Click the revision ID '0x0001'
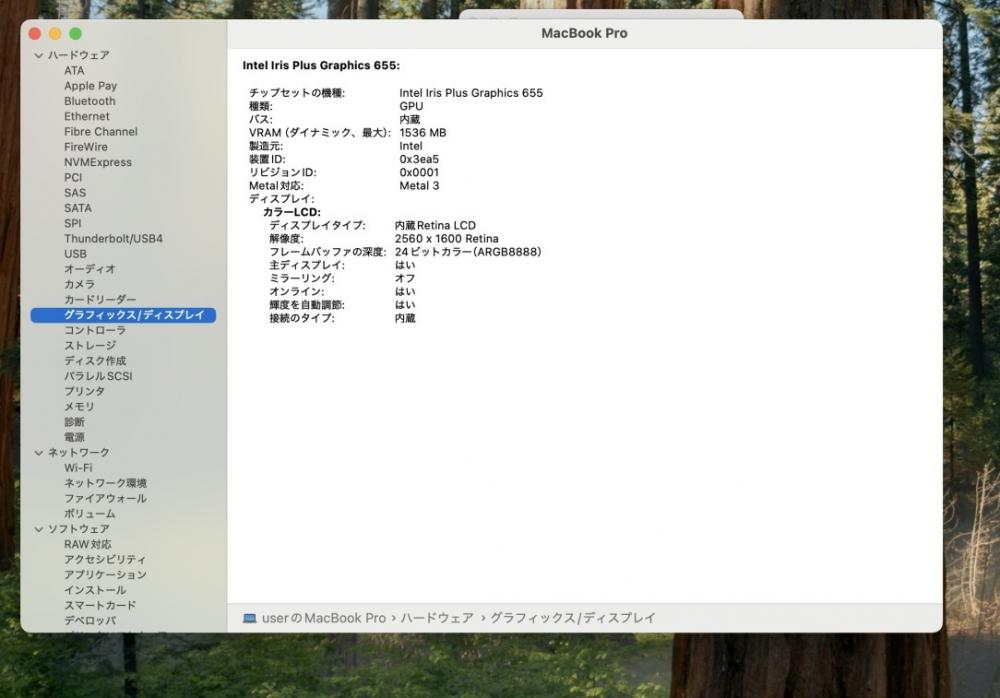The image size is (1000, 698). point(419,173)
